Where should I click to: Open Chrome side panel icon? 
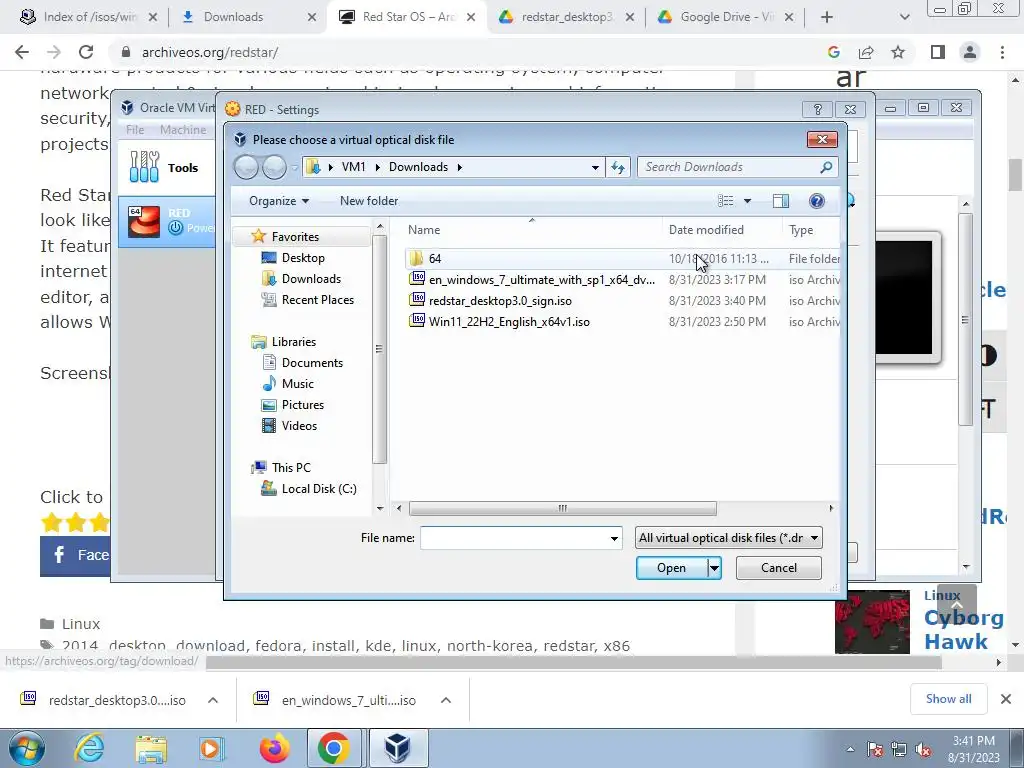938,52
